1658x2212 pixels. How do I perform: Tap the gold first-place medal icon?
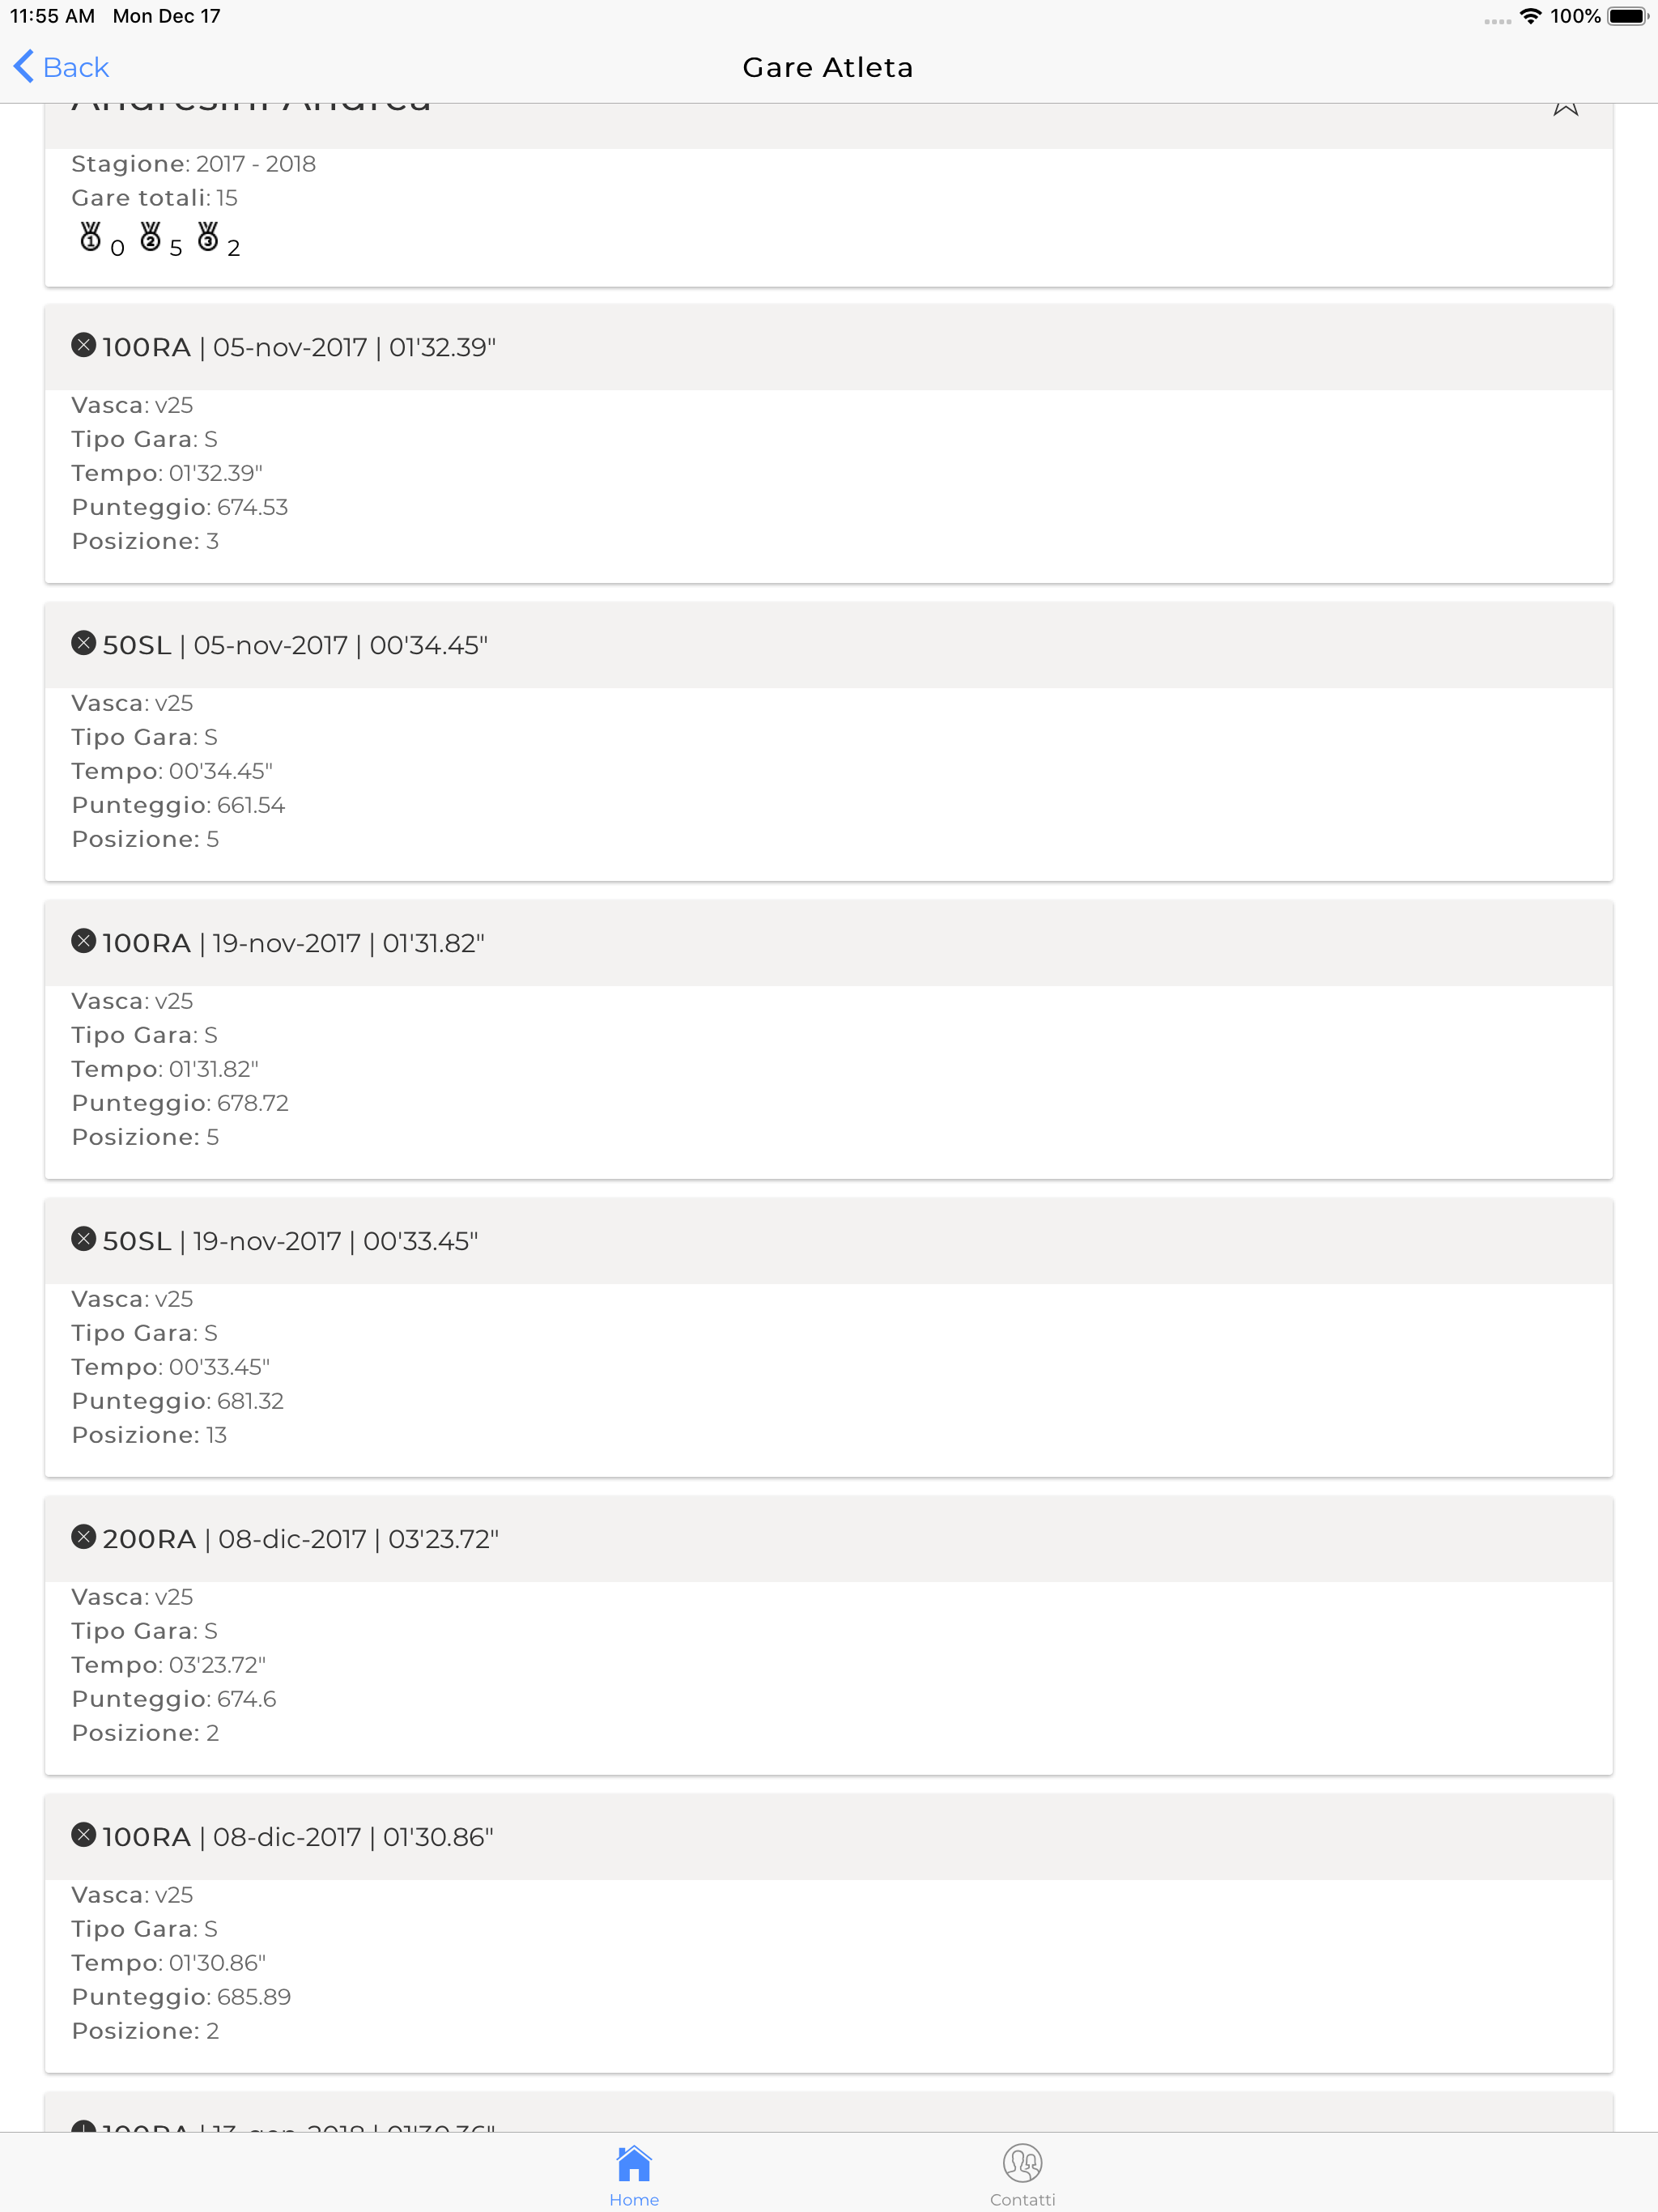click(90, 237)
